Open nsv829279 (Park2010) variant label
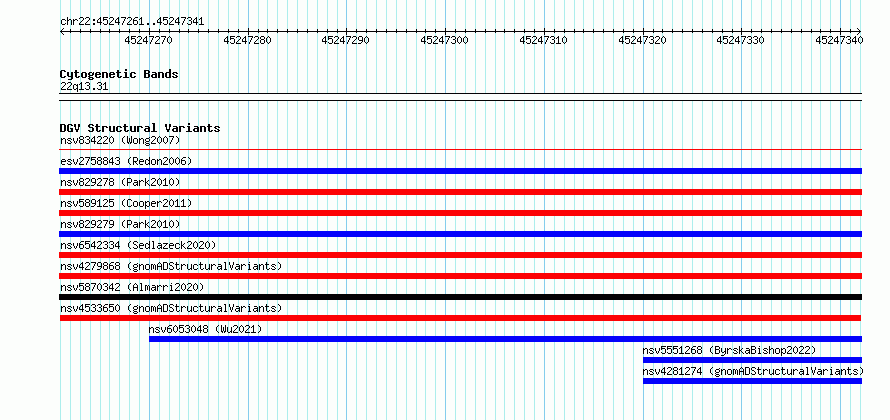Image resolution: width=890 pixels, height=420 pixels. click(120, 224)
